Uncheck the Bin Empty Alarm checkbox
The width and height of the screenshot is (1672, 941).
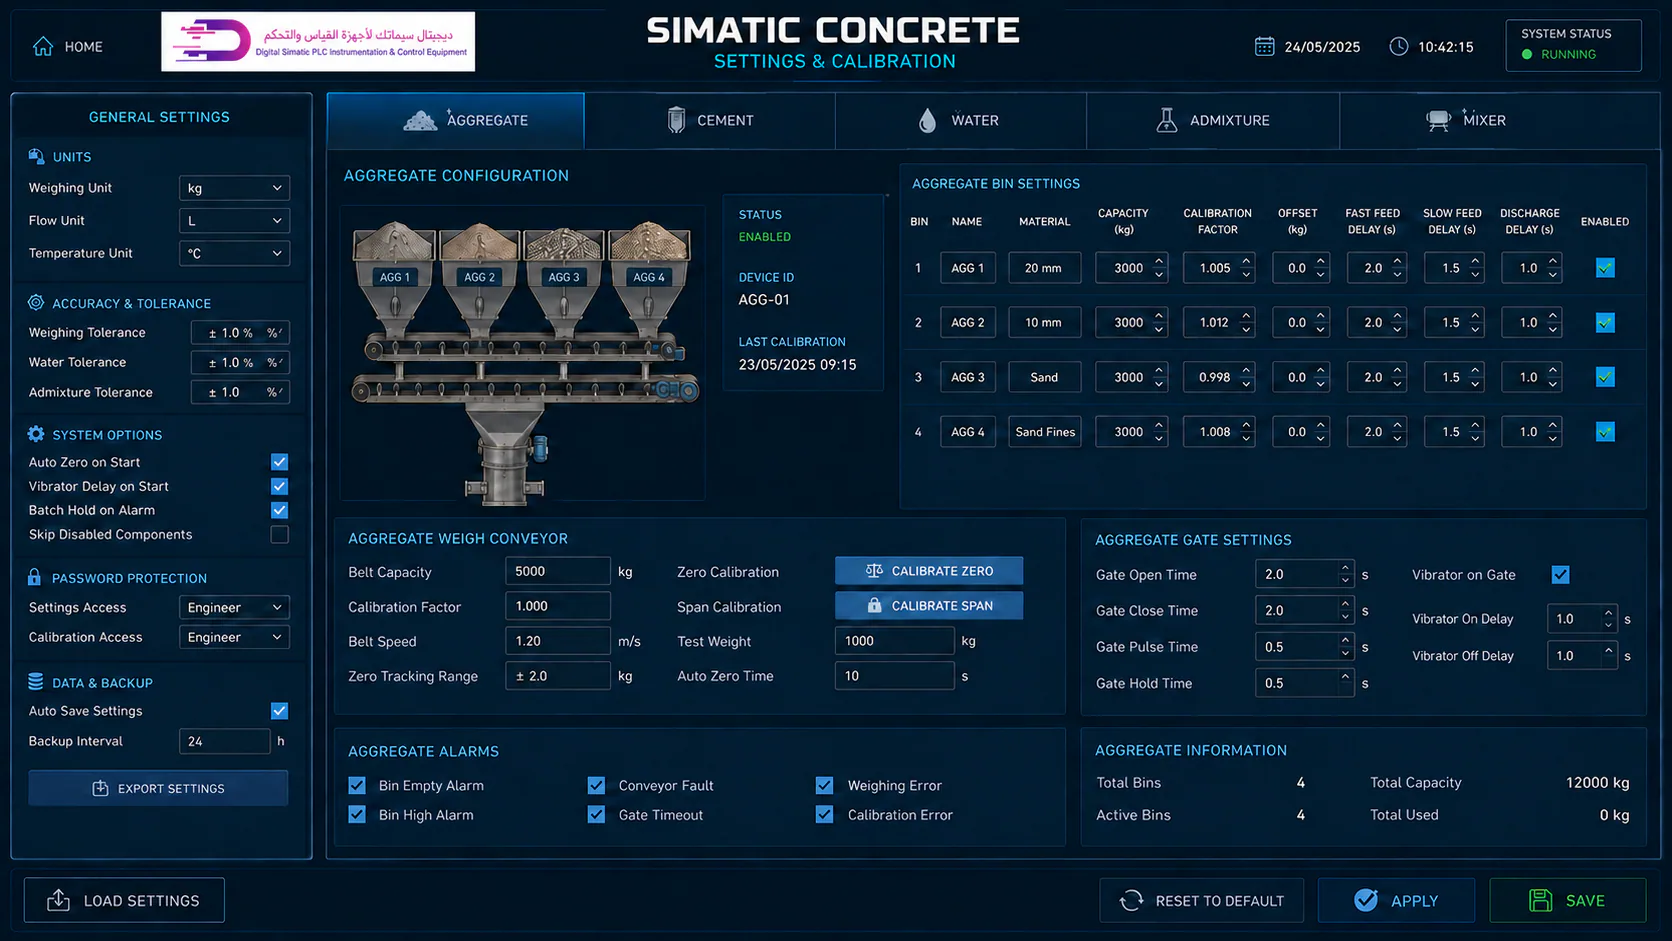(x=357, y=785)
